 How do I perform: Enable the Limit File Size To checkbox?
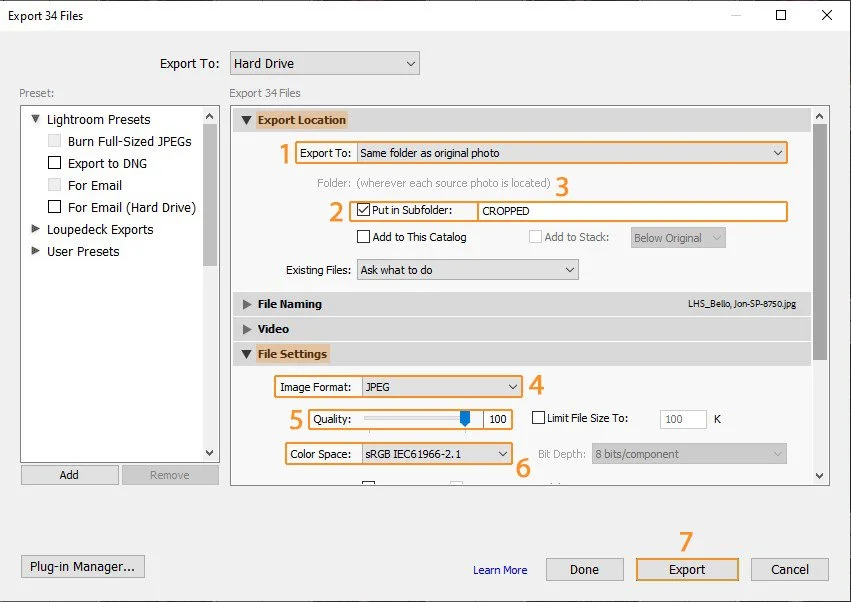538,417
